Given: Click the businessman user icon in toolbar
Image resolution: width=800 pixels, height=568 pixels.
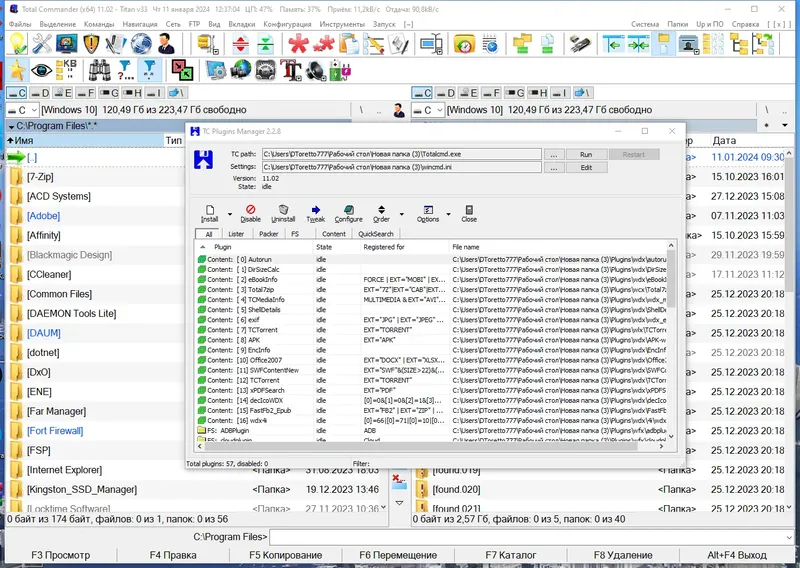Looking at the screenshot, I should pos(166,43).
